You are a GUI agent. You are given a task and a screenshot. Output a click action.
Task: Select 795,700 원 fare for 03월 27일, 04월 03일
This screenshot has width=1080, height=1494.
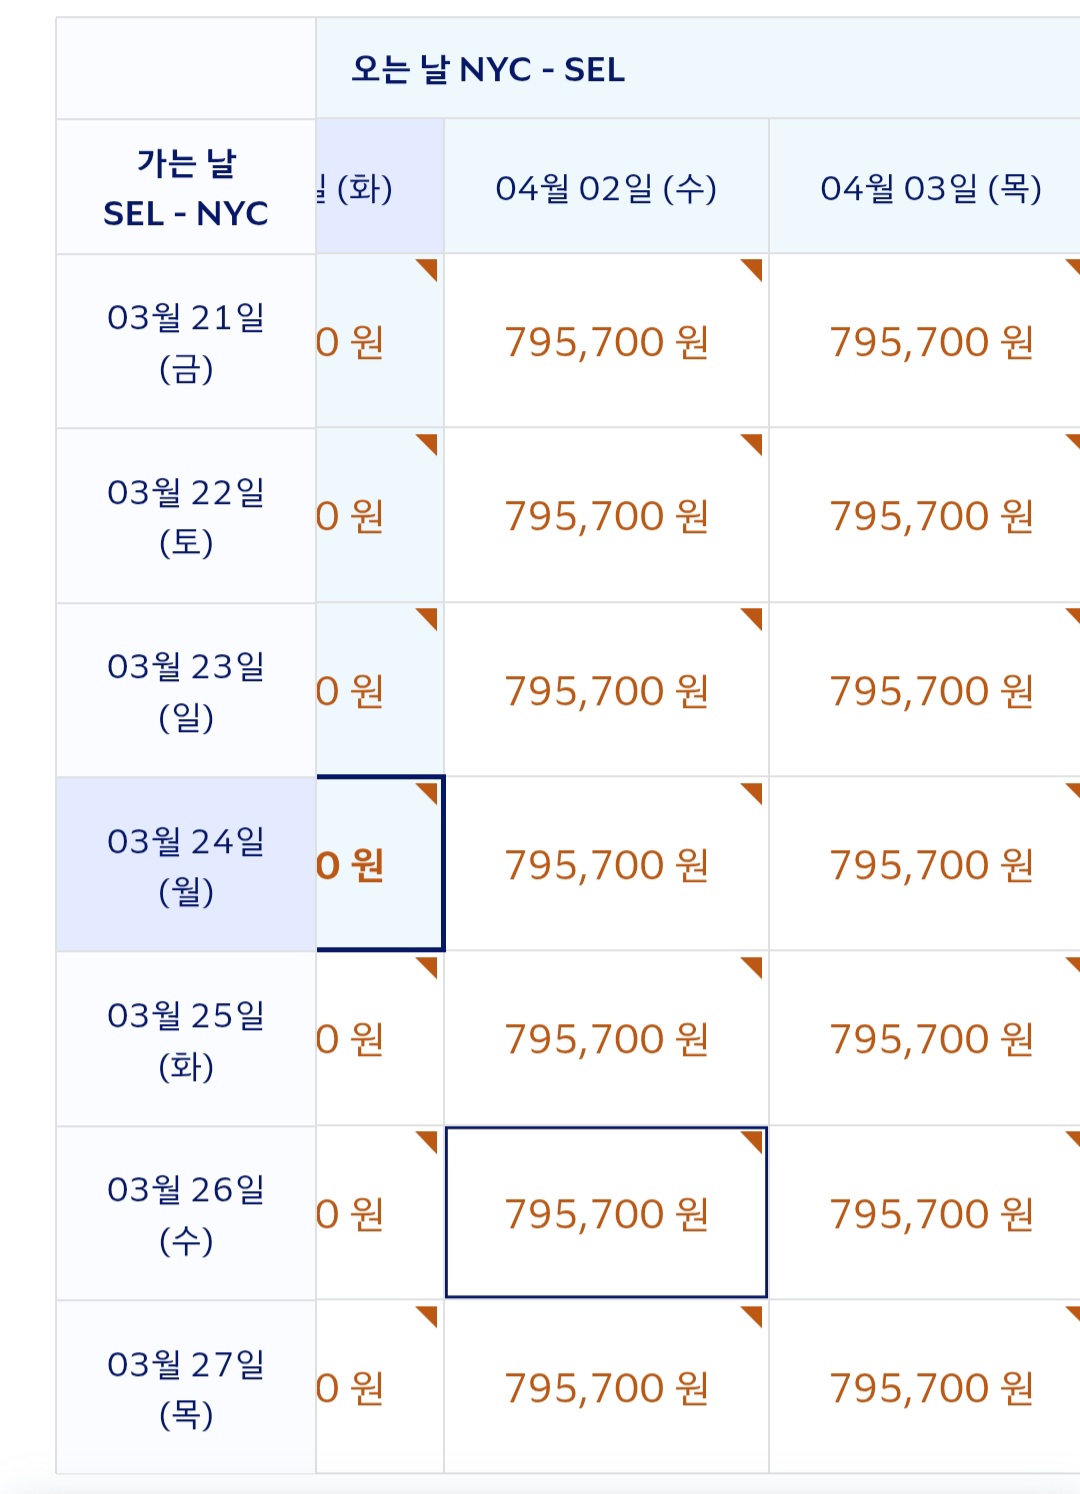coord(930,1388)
